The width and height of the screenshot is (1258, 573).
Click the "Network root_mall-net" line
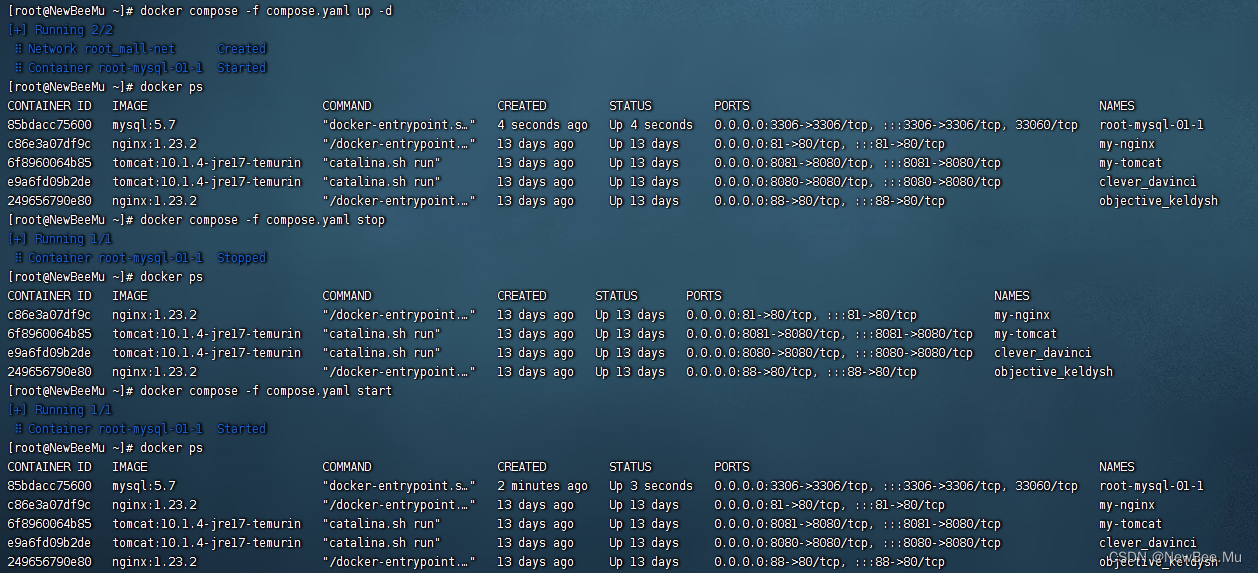[x=102, y=48]
